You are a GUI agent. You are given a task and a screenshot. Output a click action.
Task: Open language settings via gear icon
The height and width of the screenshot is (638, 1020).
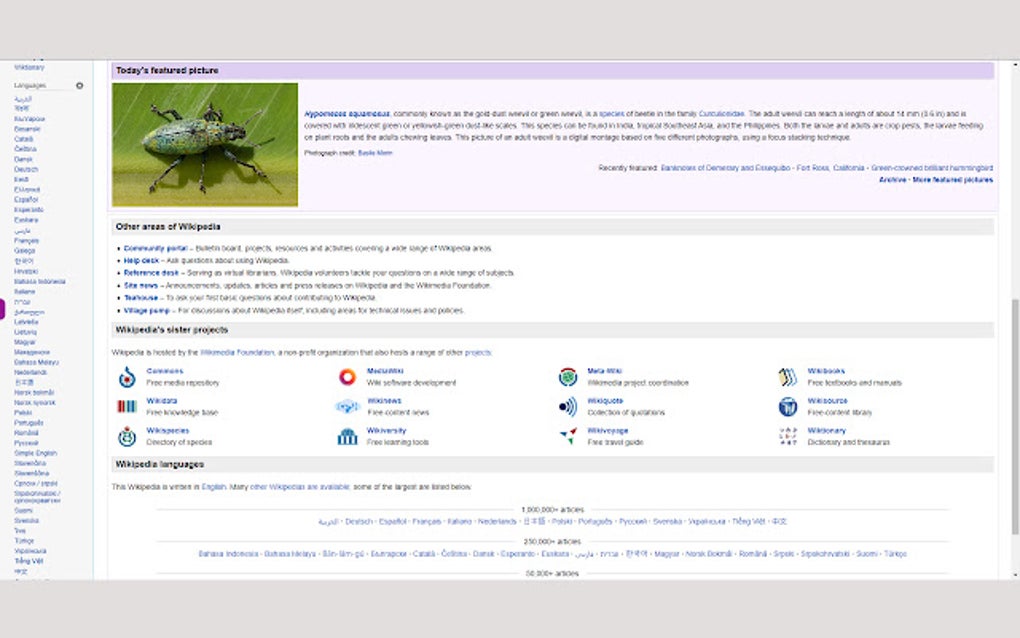tap(77, 85)
